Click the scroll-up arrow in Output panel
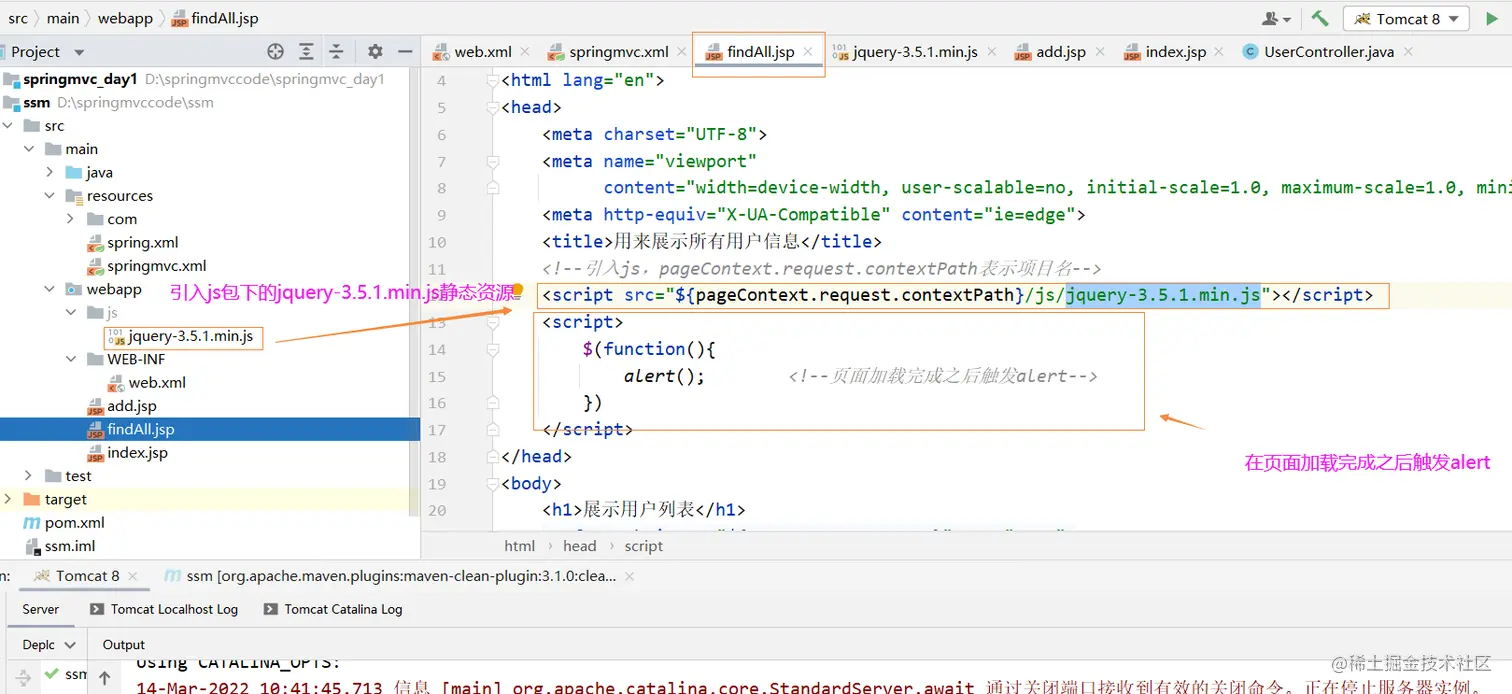This screenshot has width=1512, height=694. 104,677
